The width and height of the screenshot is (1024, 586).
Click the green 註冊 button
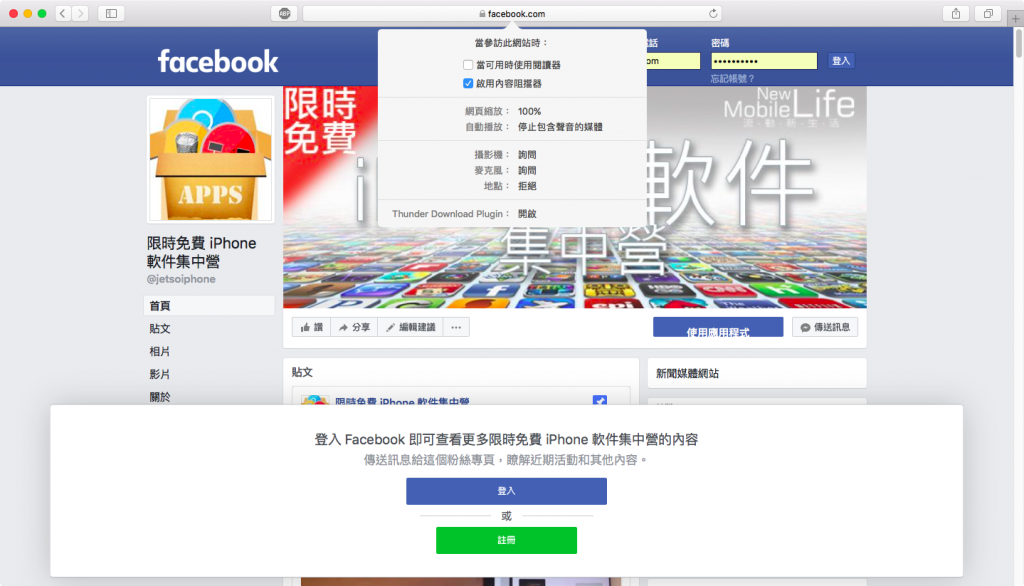click(506, 540)
